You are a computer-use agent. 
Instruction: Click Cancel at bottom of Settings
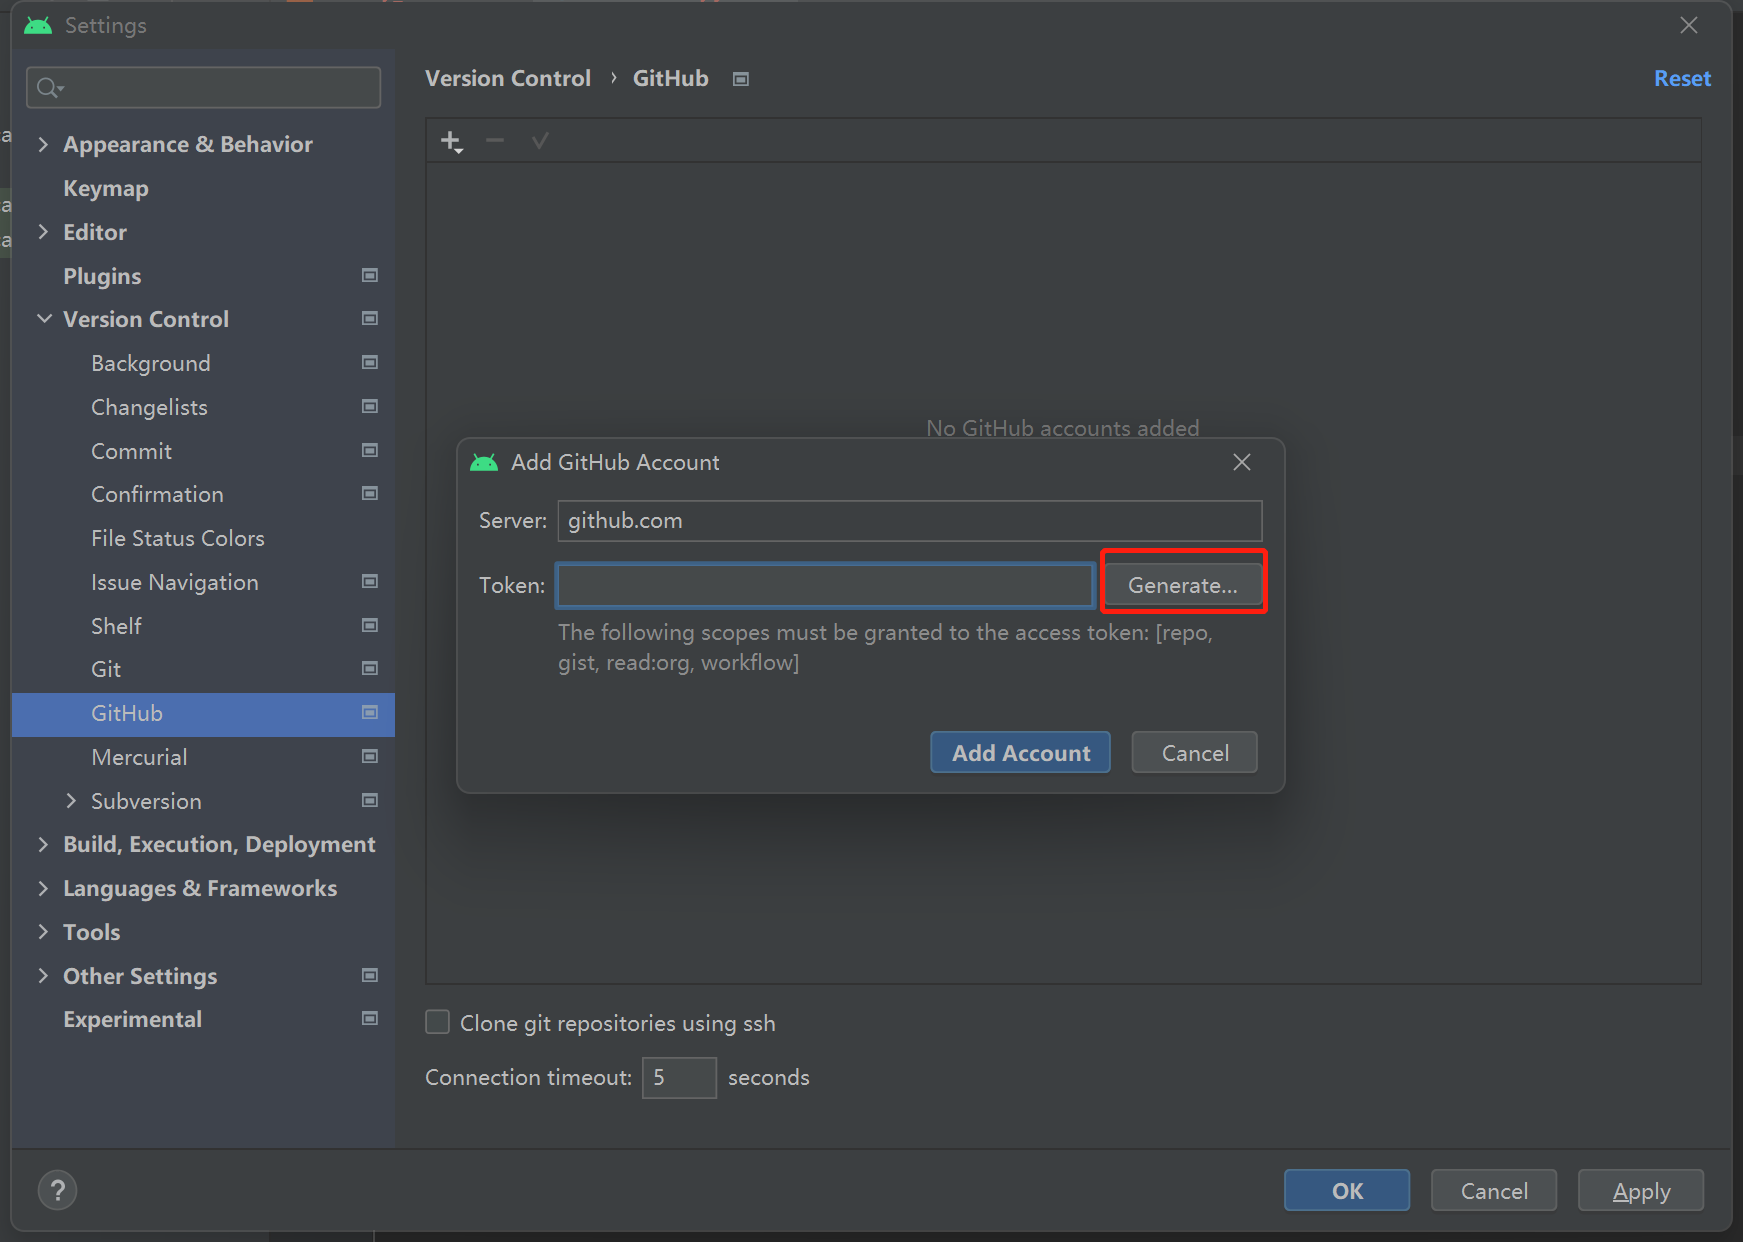click(1494, 1190)
